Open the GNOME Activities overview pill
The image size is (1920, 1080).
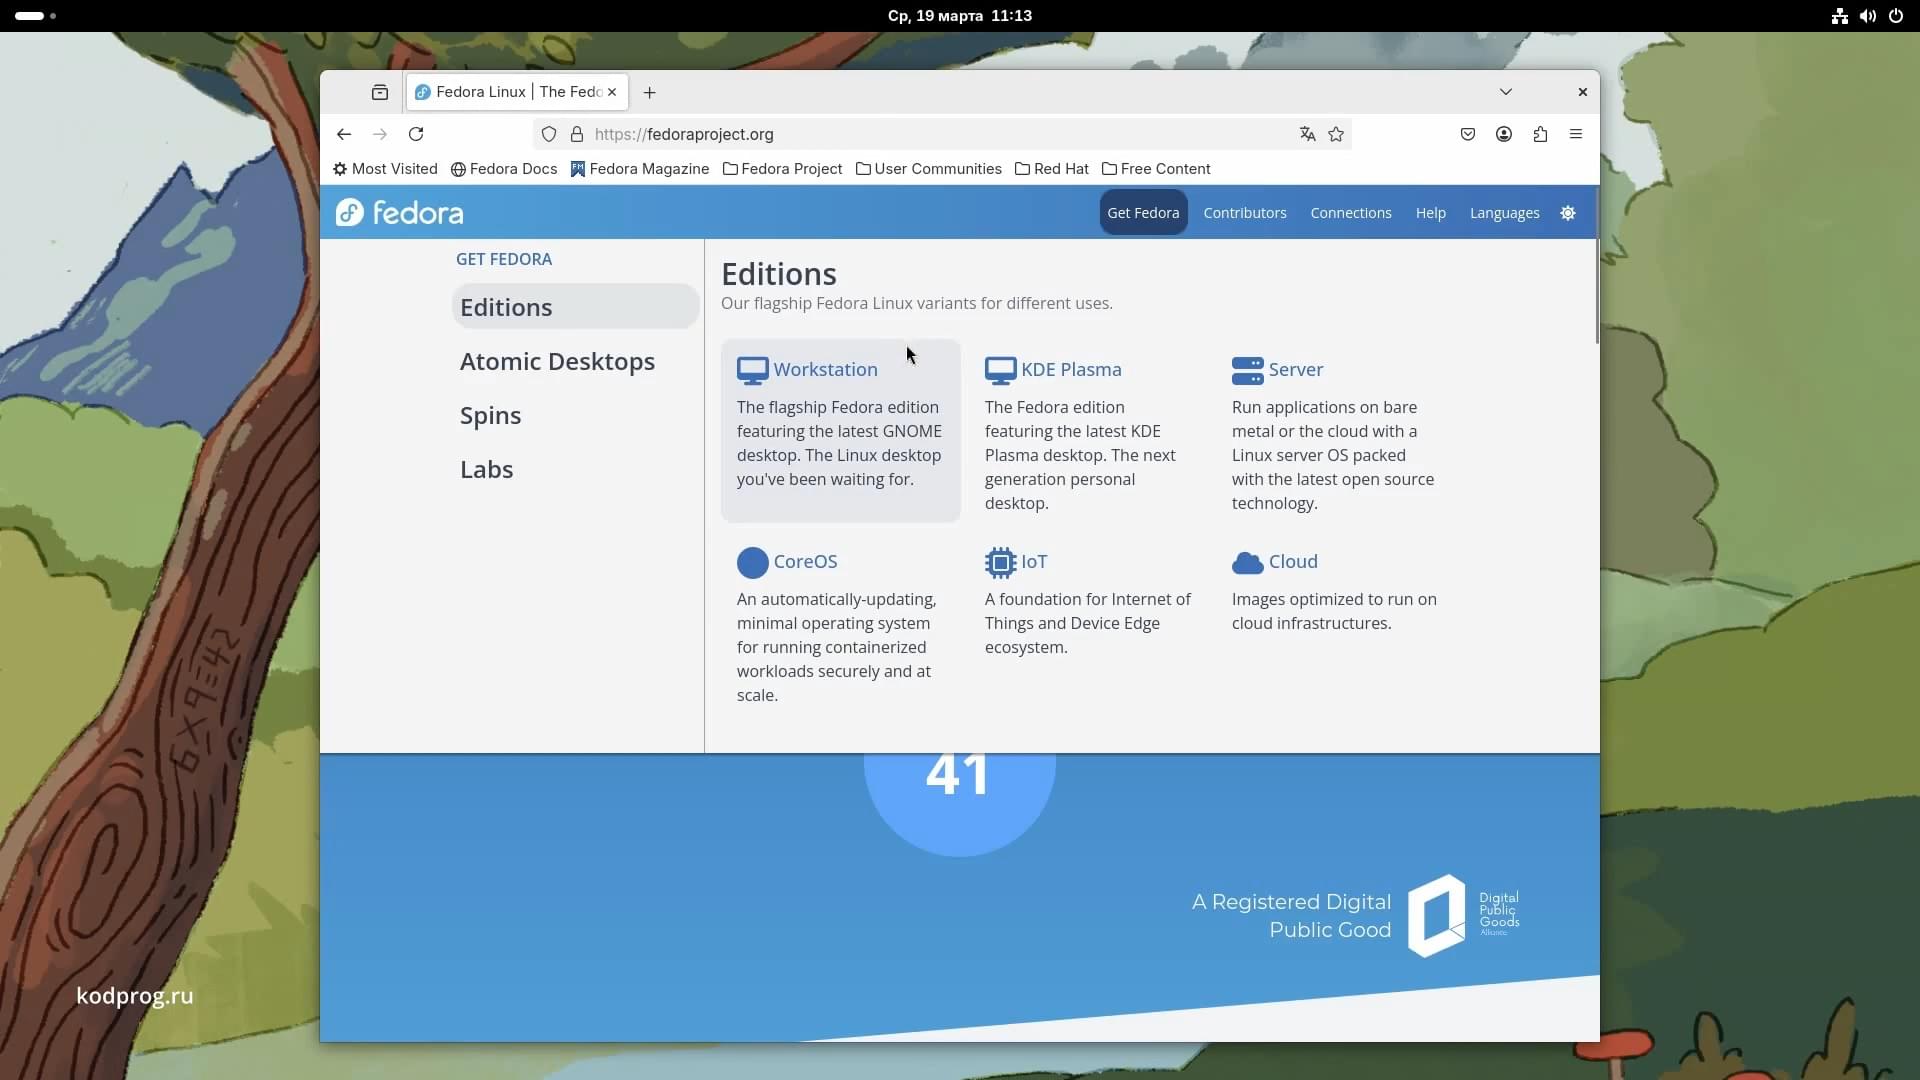coord(36,15)
